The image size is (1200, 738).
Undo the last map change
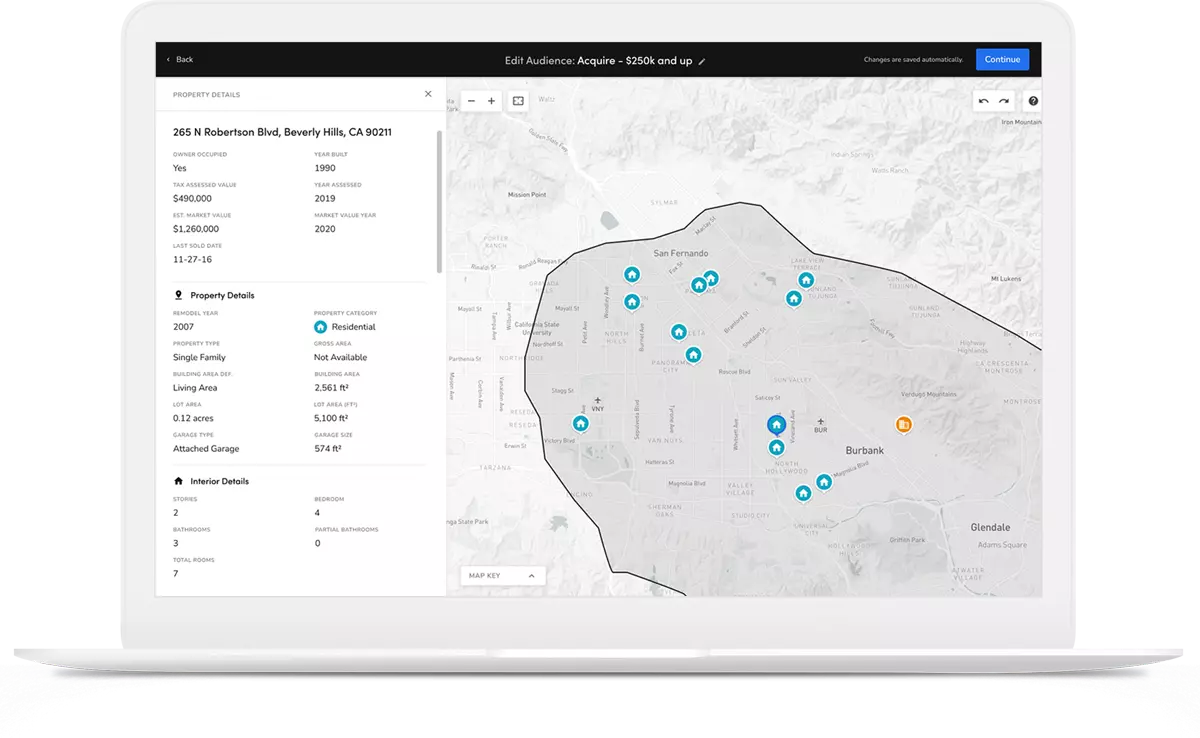[x=984, y=101]
